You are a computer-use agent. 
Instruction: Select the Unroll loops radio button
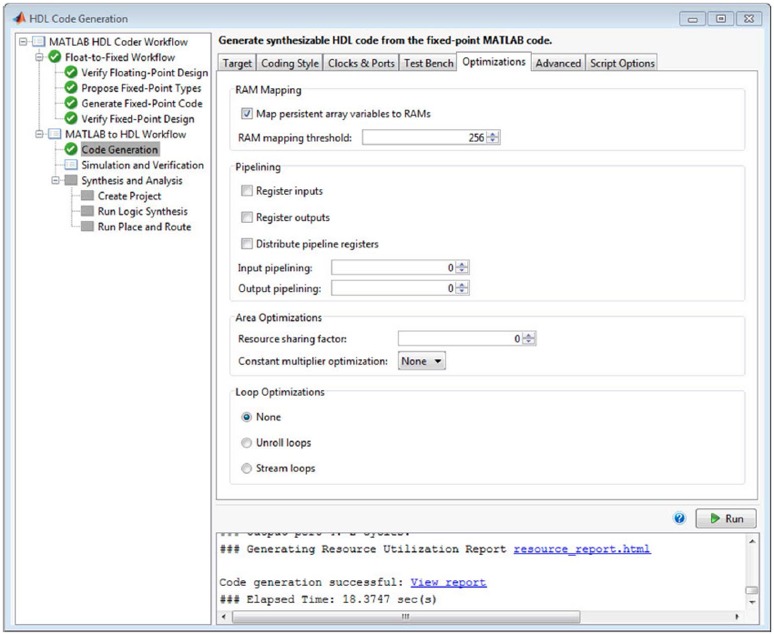(246, 442)
